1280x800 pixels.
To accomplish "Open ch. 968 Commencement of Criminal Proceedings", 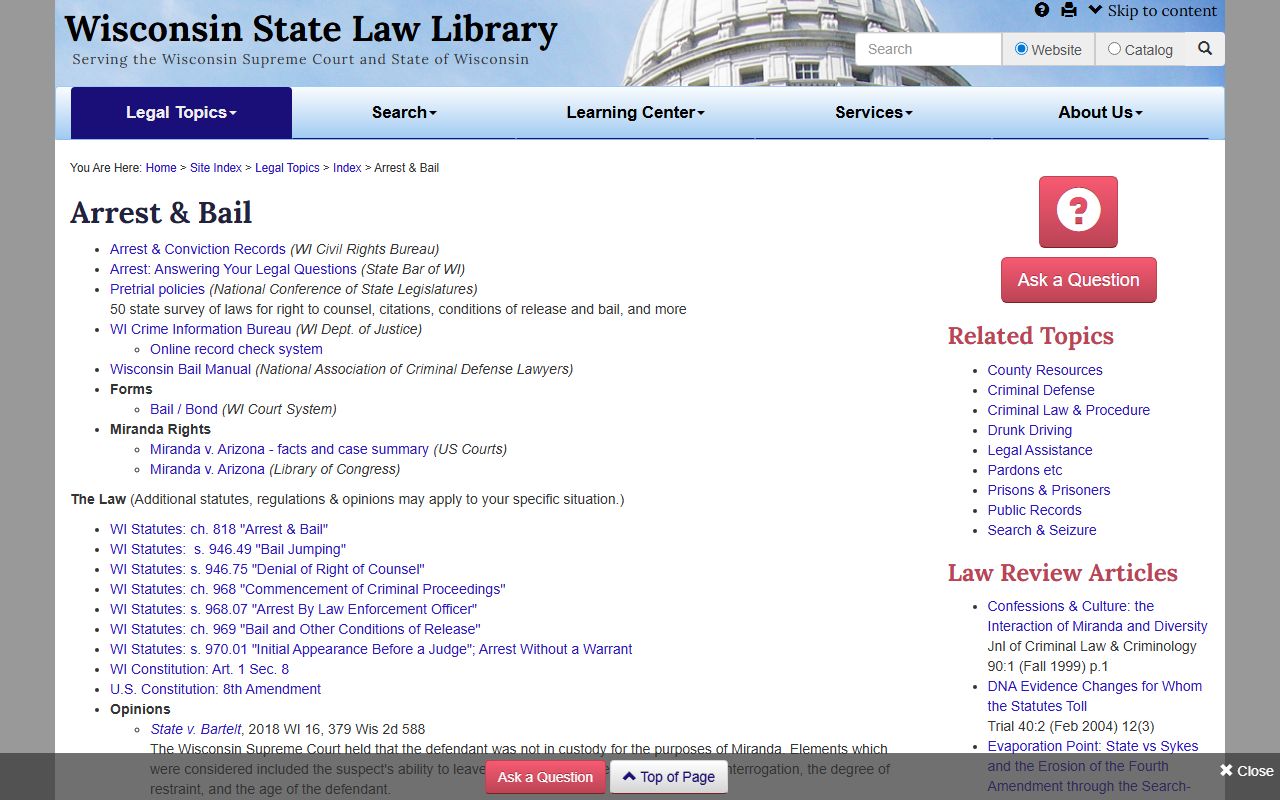I will coord(308,589).
